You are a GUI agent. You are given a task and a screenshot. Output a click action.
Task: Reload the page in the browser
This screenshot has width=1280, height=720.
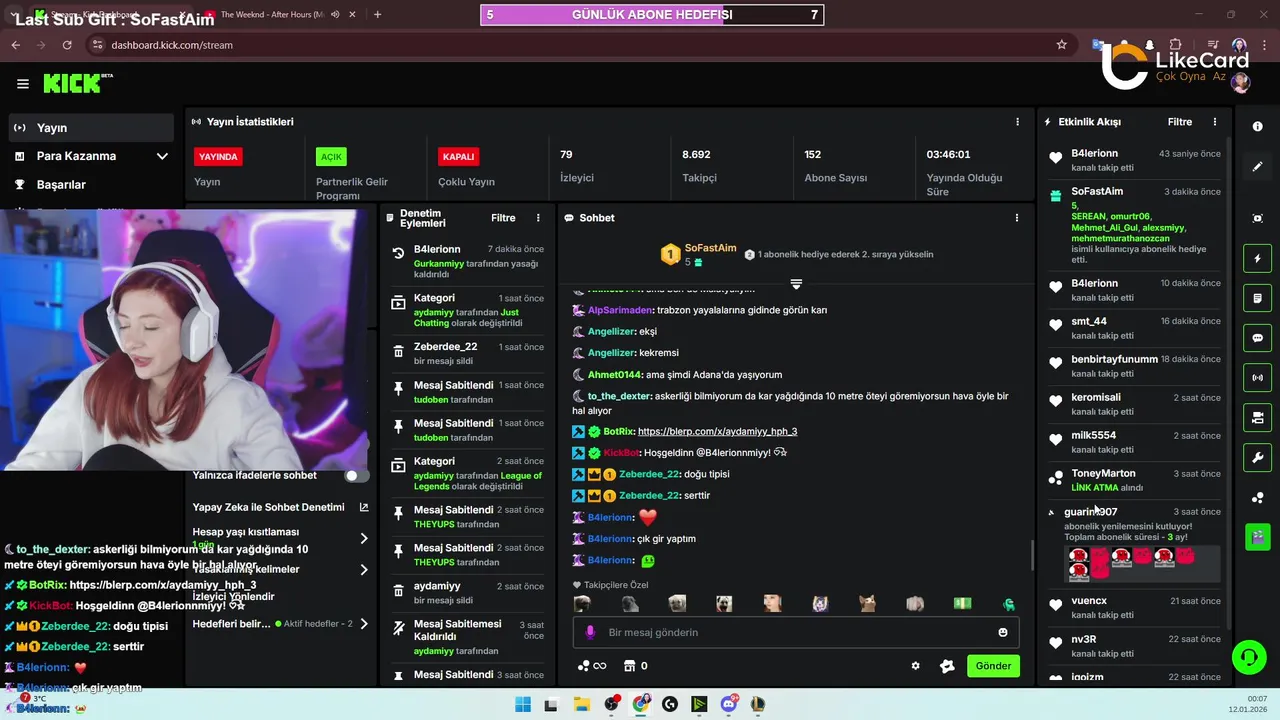click(67, 45)
